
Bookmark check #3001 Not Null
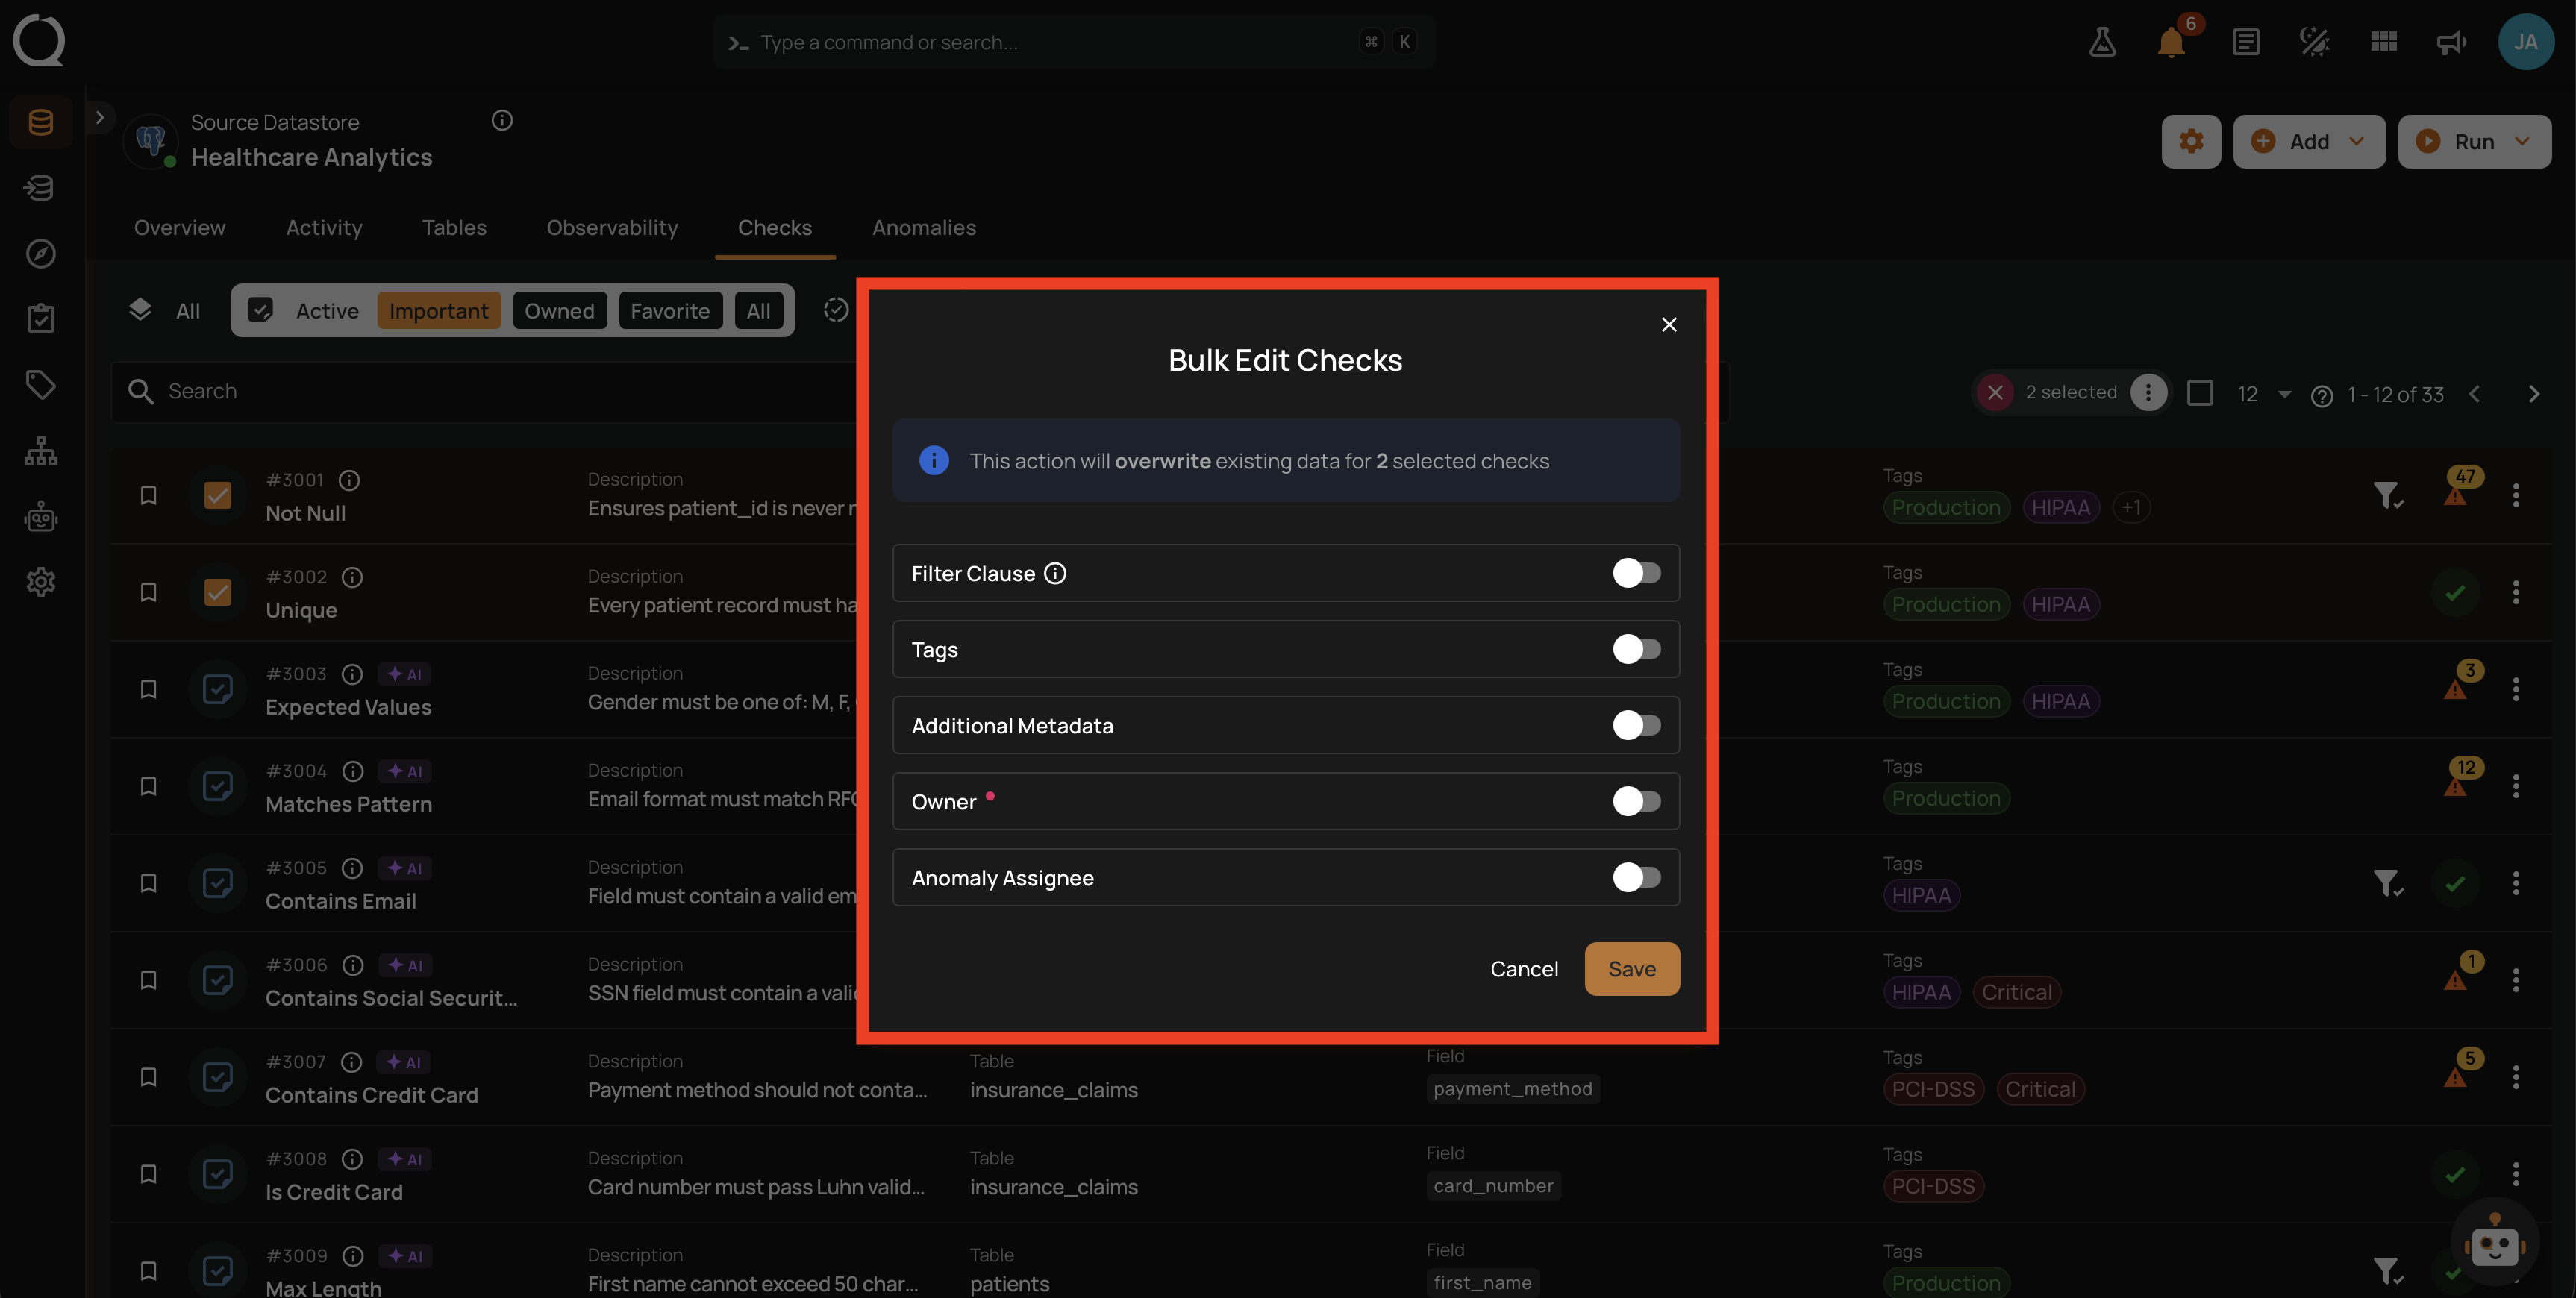pyautogui.click(x=148, y=495)
